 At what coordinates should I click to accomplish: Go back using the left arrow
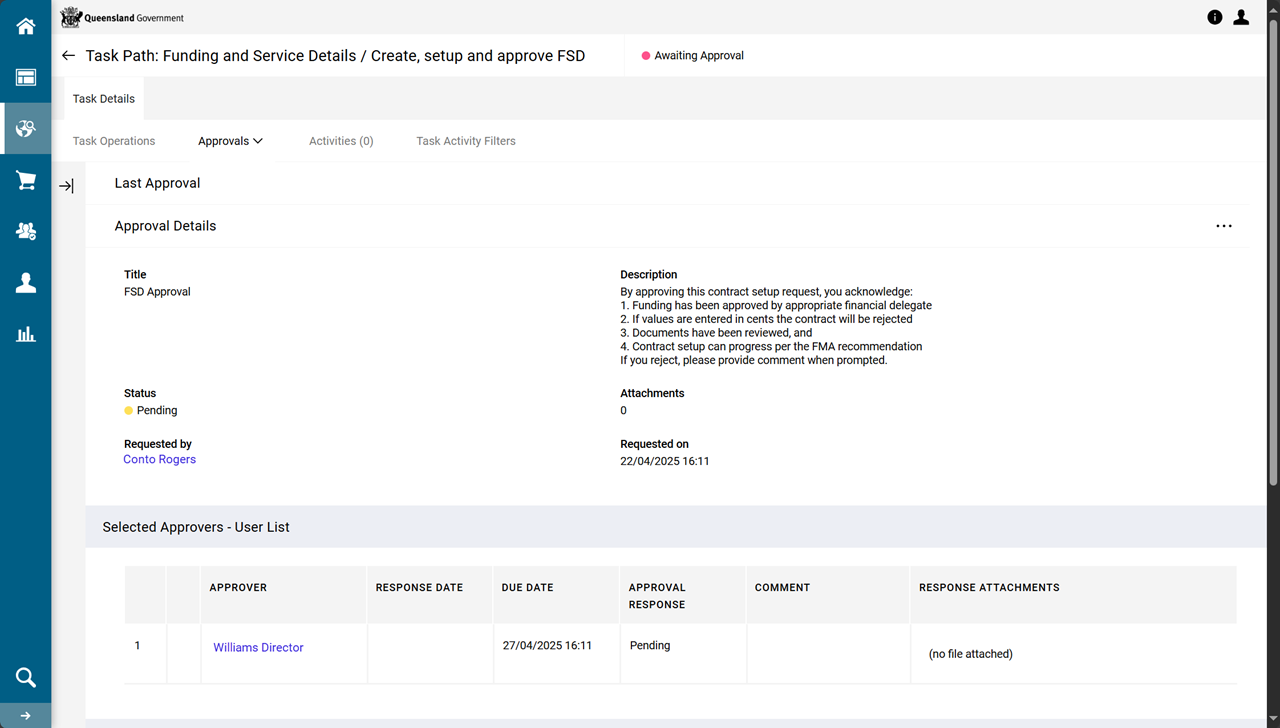pyautogui.click(x=68, y=56)
